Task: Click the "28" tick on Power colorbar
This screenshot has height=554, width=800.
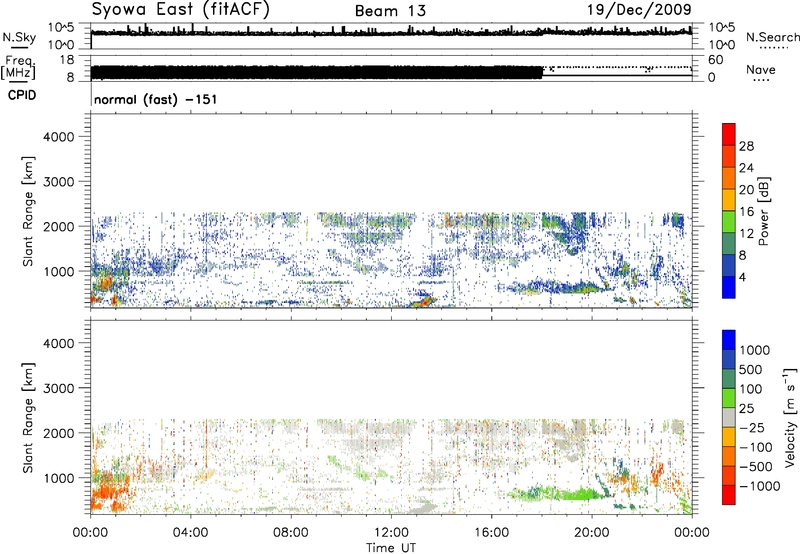Action: click(746, 146)
